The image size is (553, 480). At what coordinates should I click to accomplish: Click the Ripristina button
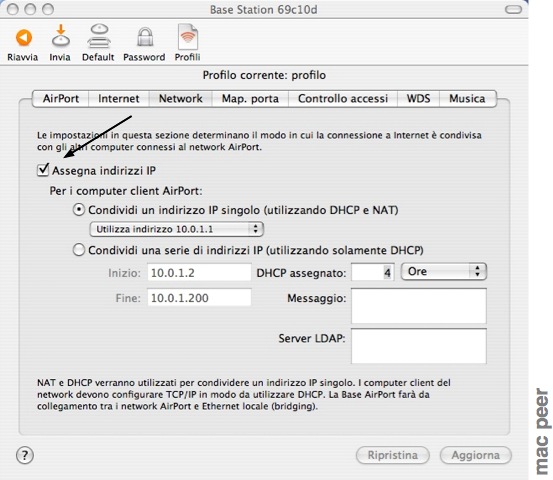393,455
